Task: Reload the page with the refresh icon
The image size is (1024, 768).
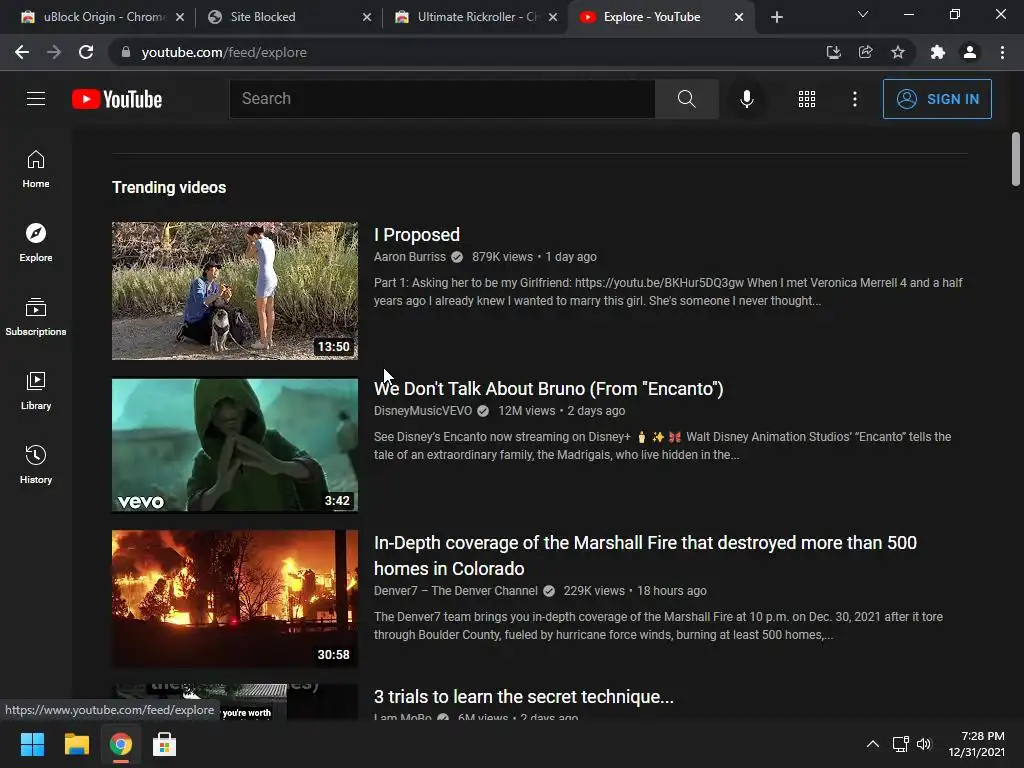Action: pos(86,52)
